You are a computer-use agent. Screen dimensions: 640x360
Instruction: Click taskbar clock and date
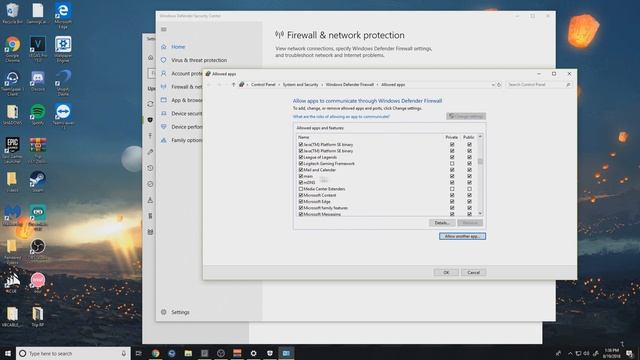tap(611, 353)
